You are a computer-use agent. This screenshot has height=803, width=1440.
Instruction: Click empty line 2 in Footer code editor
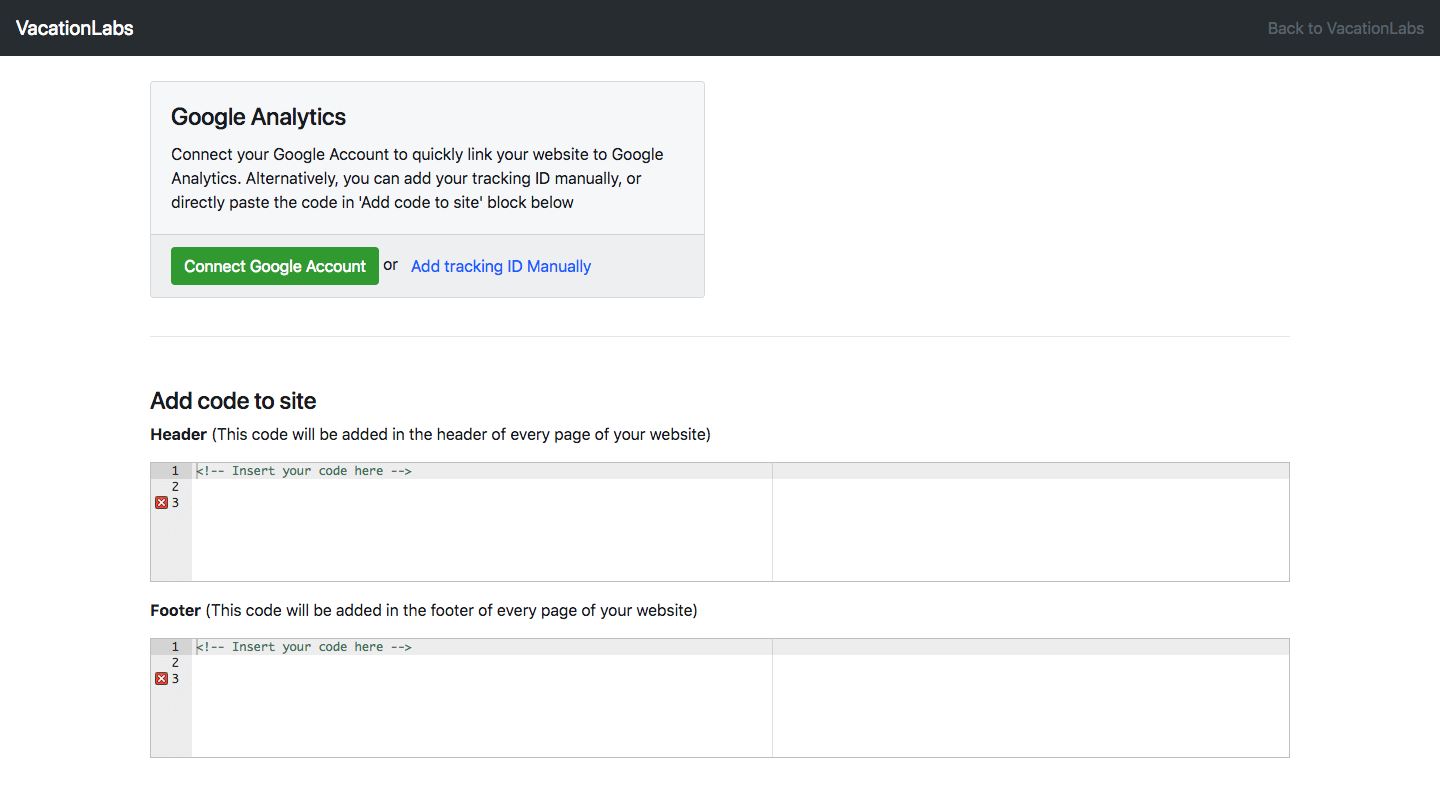[x=480, y=663]
